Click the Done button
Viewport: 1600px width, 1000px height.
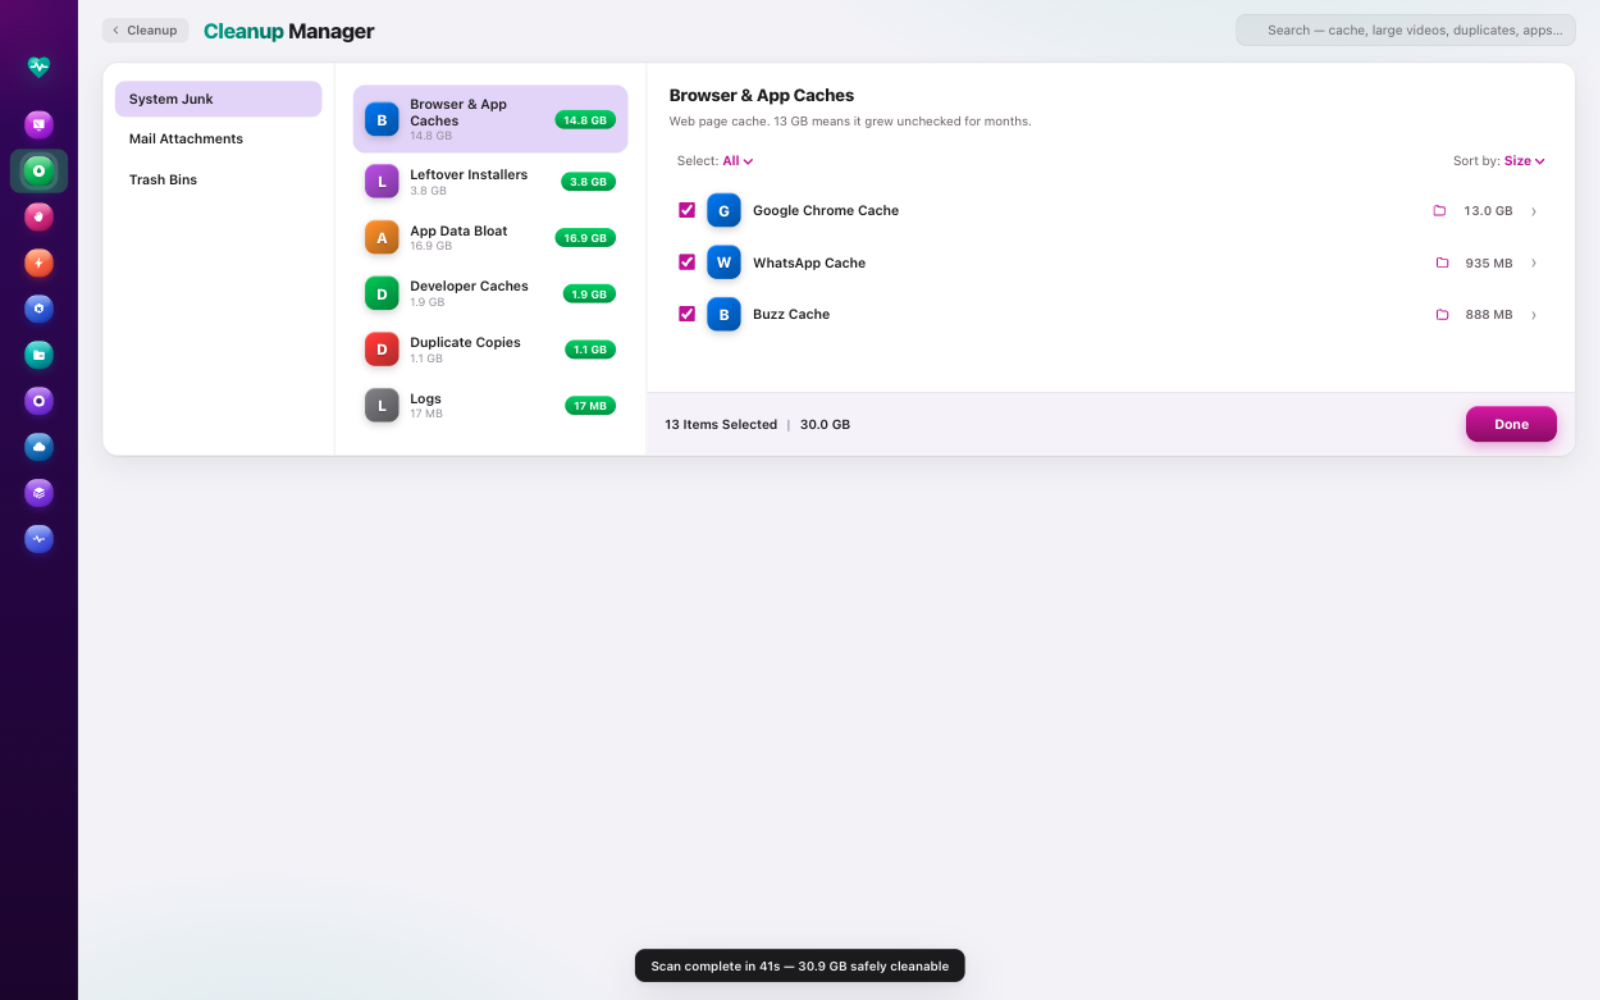click(x=1511, y=424)
